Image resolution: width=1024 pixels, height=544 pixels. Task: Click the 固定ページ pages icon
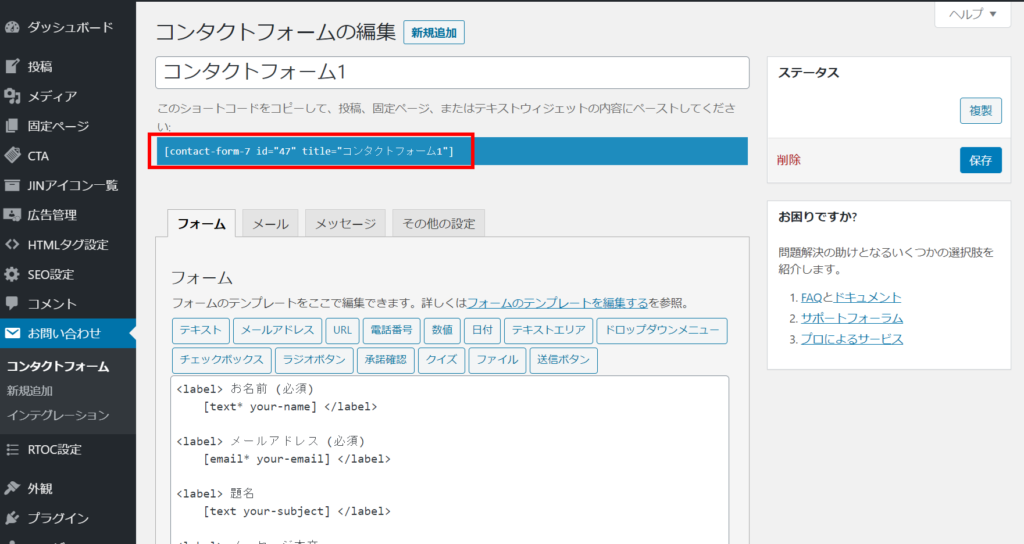[12, 125]
